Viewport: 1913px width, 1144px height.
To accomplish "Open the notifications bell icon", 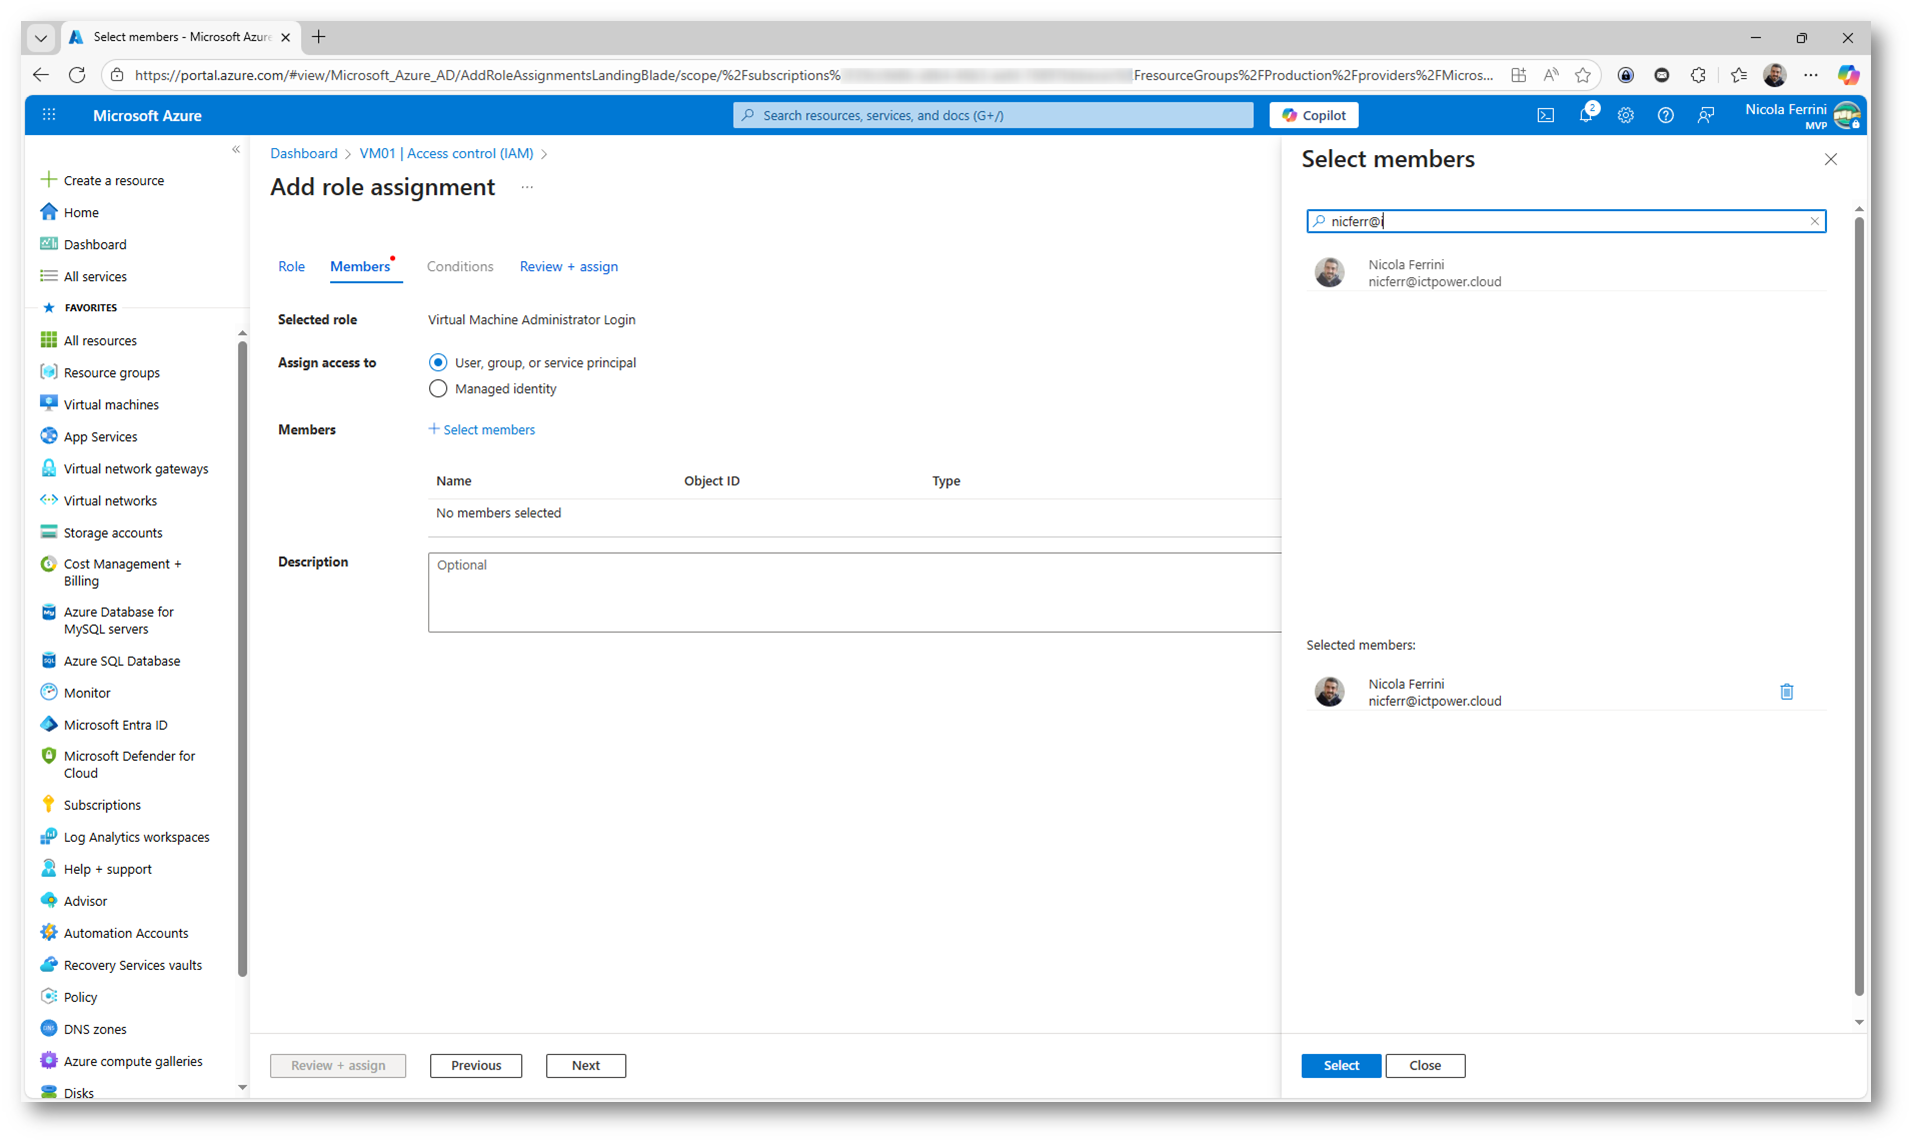I will point(1585,116).
